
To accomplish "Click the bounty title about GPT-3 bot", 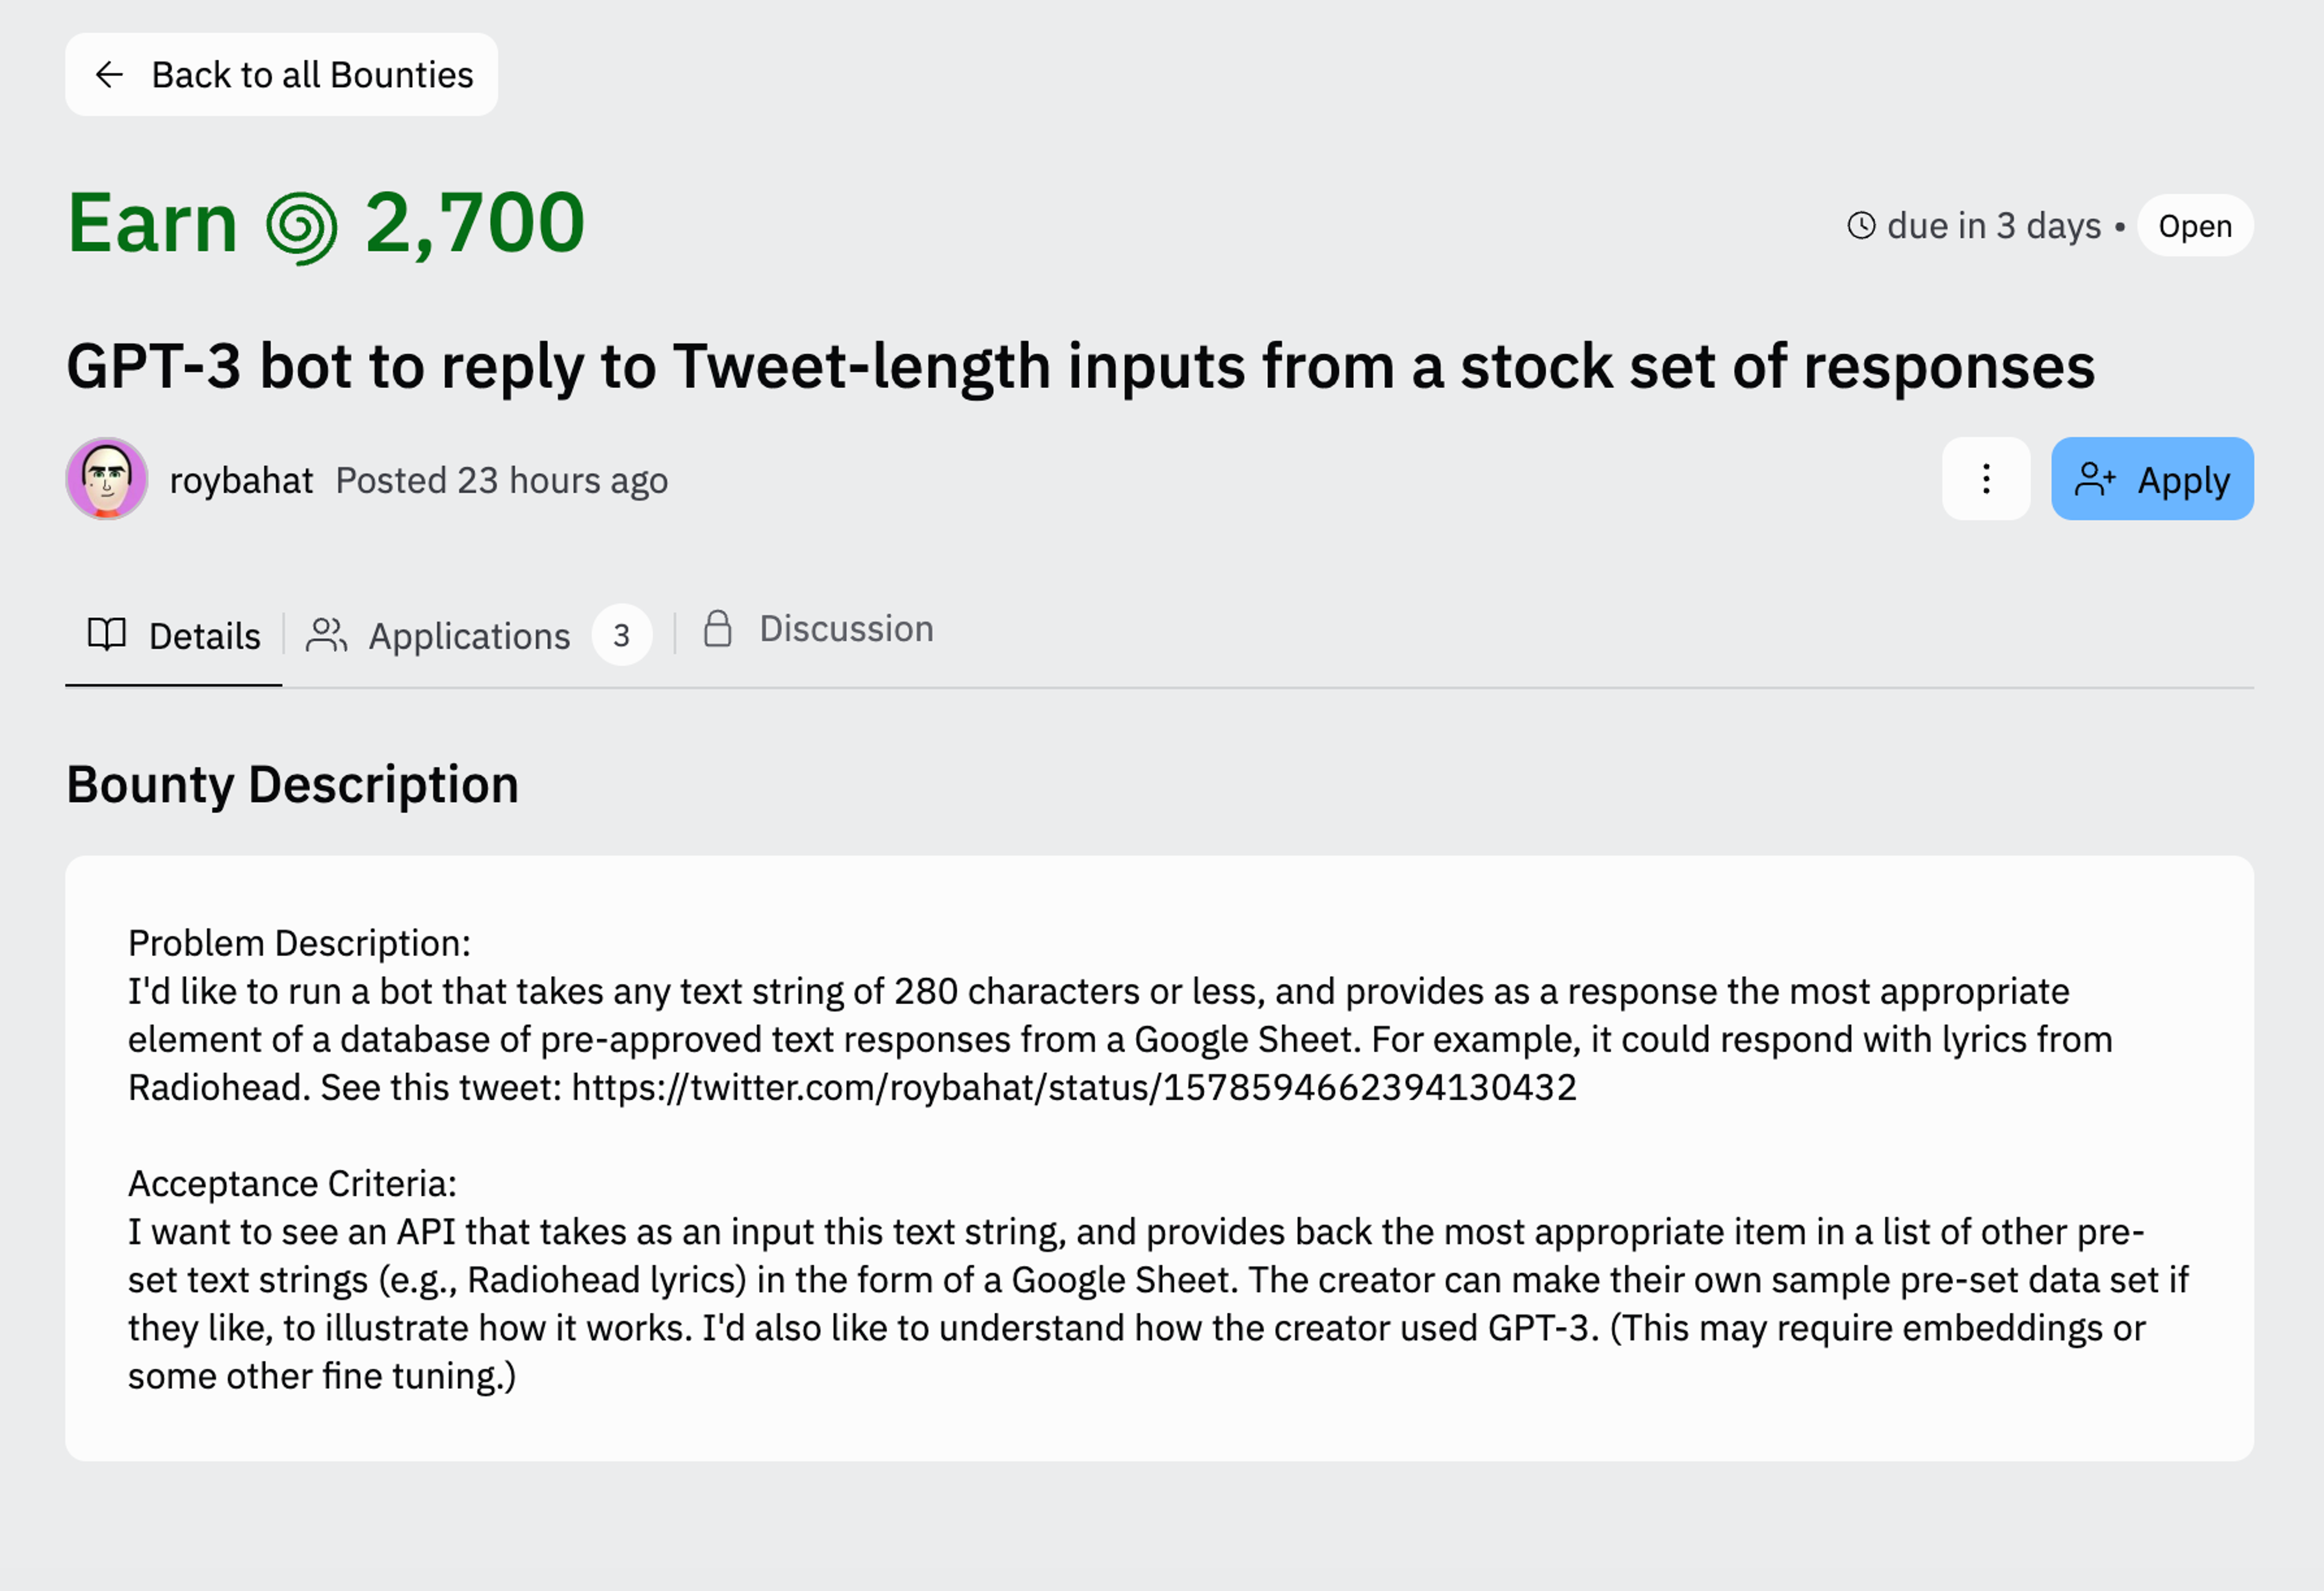I will pos(1080,366).
